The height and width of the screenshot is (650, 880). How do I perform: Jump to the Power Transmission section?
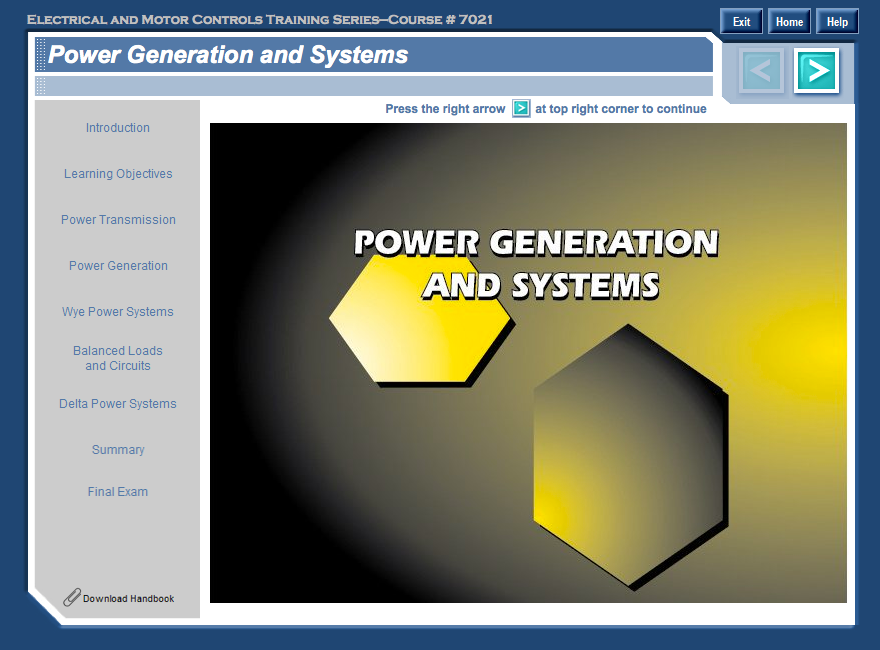coord(118,220)
